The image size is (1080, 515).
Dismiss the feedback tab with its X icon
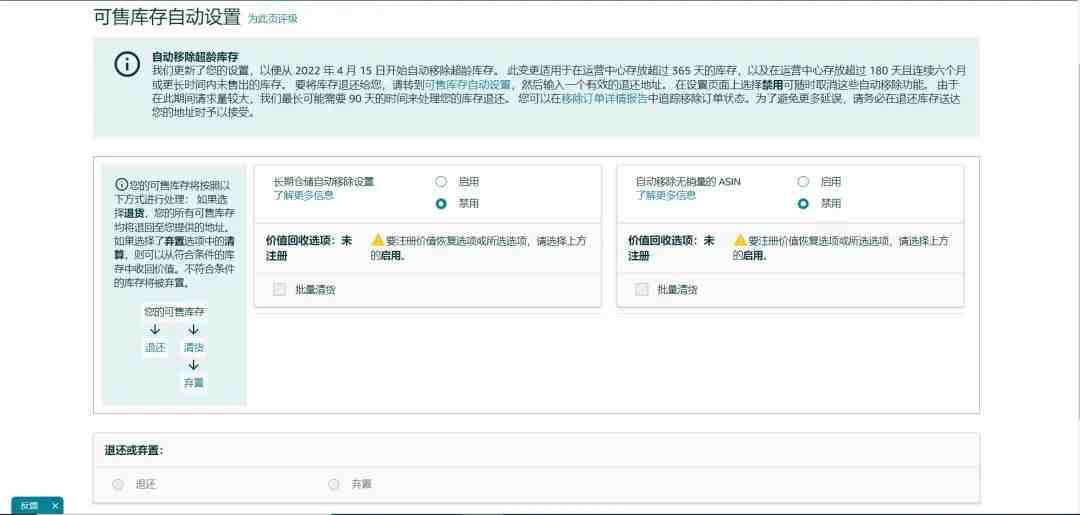pos(55,506)
